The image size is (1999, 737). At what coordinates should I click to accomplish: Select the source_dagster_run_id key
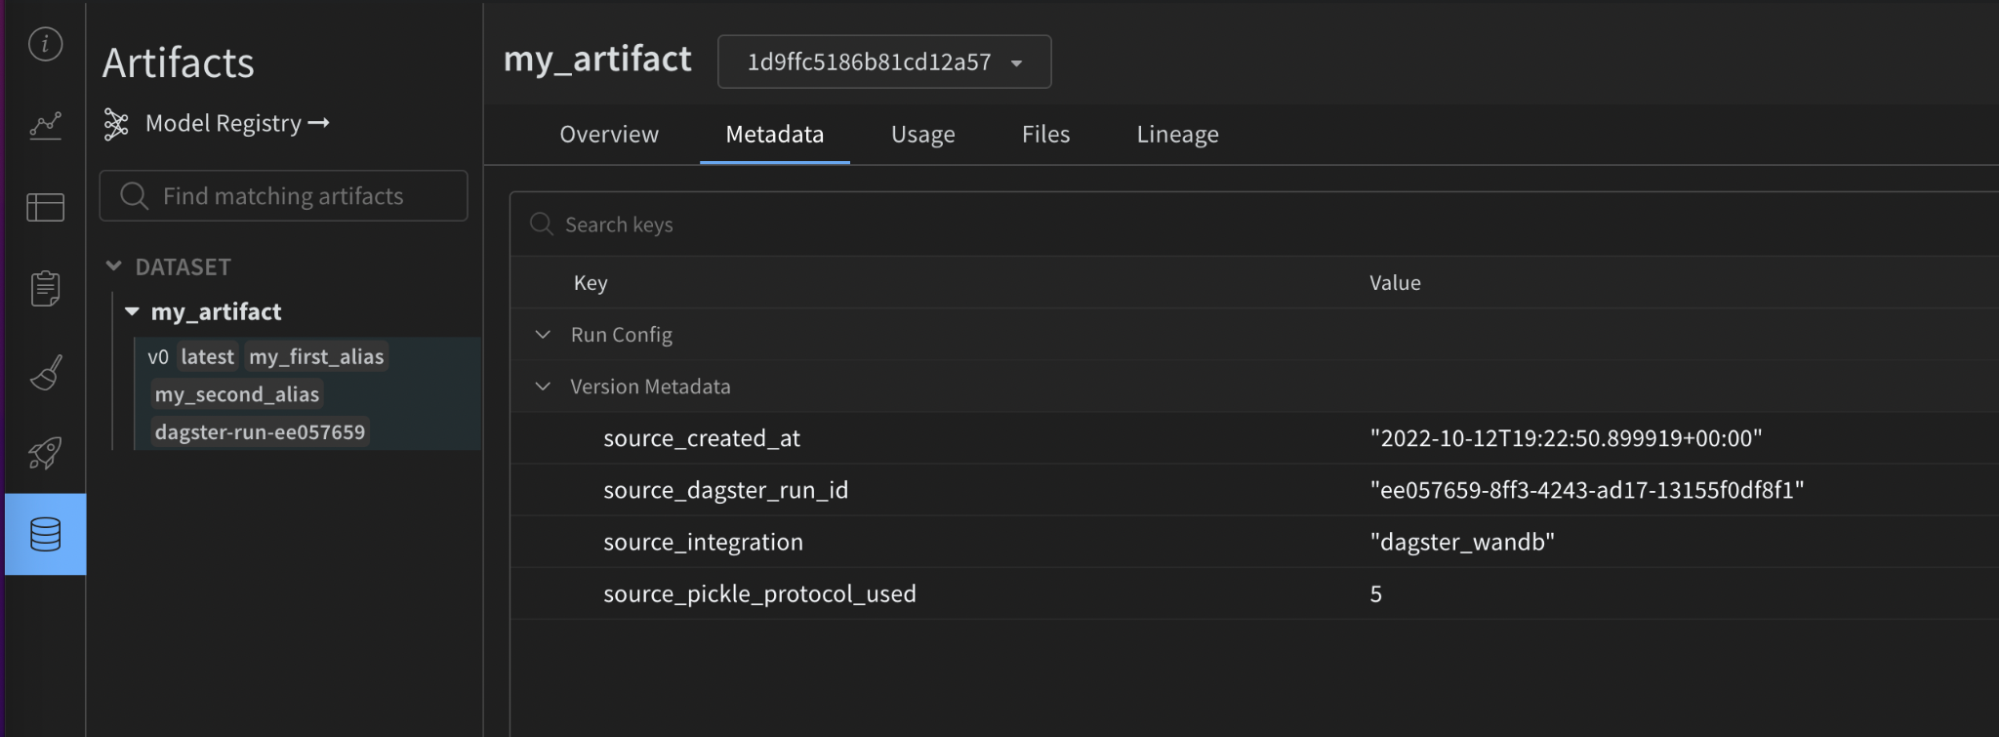coord(726,490)
